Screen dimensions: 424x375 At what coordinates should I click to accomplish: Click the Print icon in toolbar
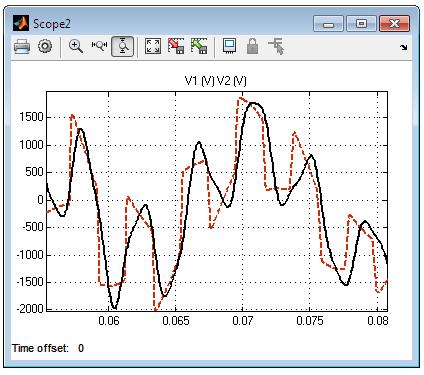(x=22, y=46)
